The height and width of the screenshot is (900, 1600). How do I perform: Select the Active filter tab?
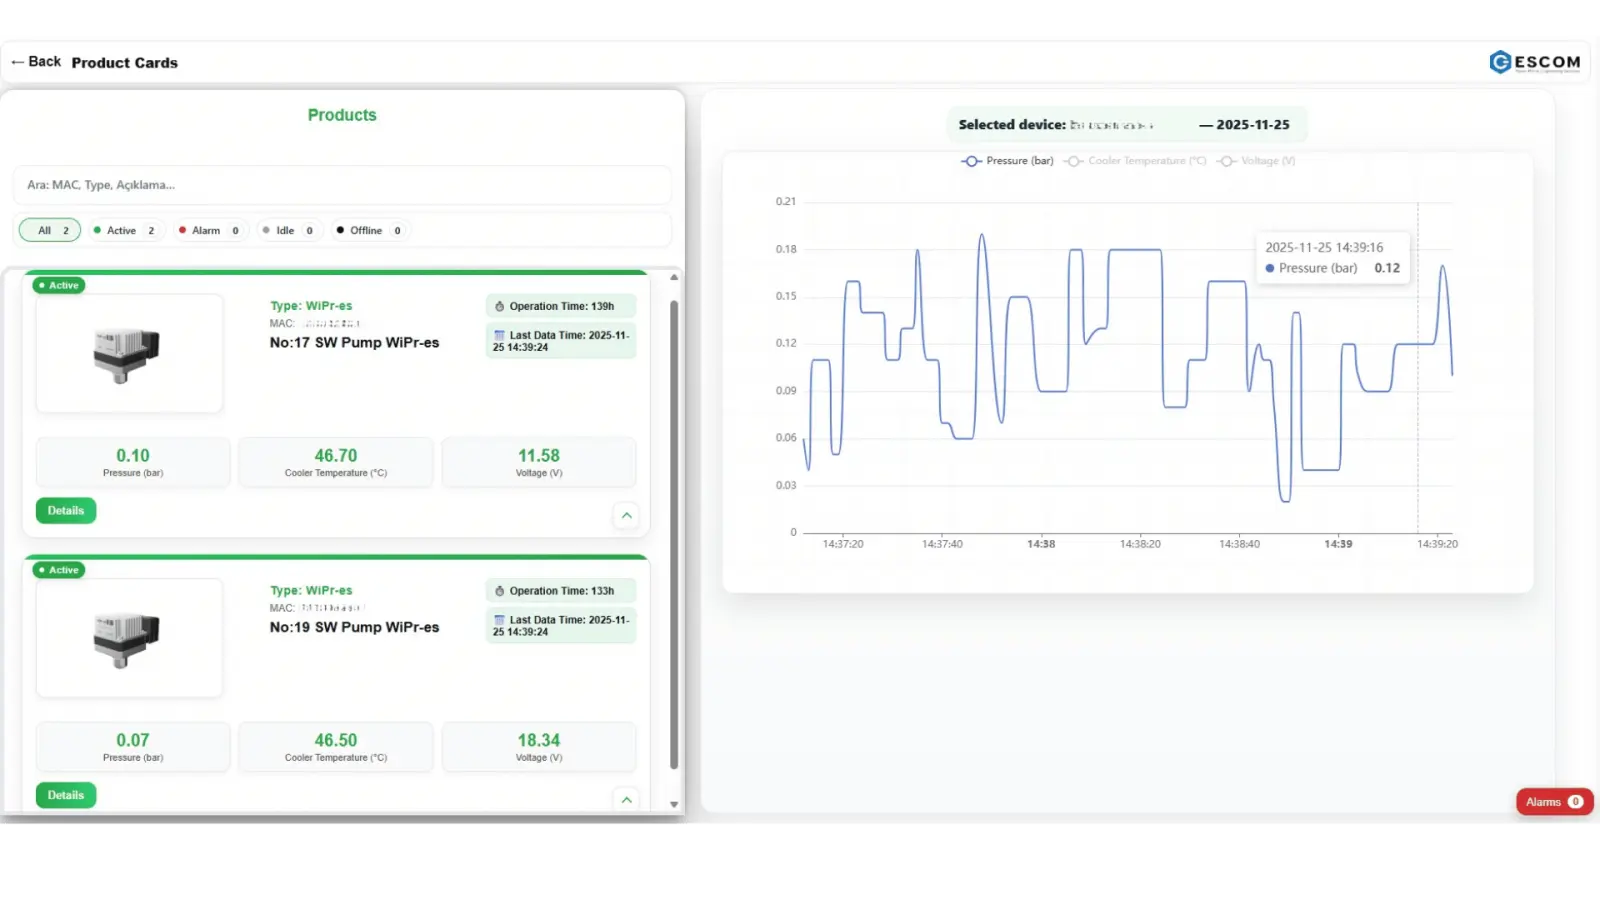tap(125, 231)
